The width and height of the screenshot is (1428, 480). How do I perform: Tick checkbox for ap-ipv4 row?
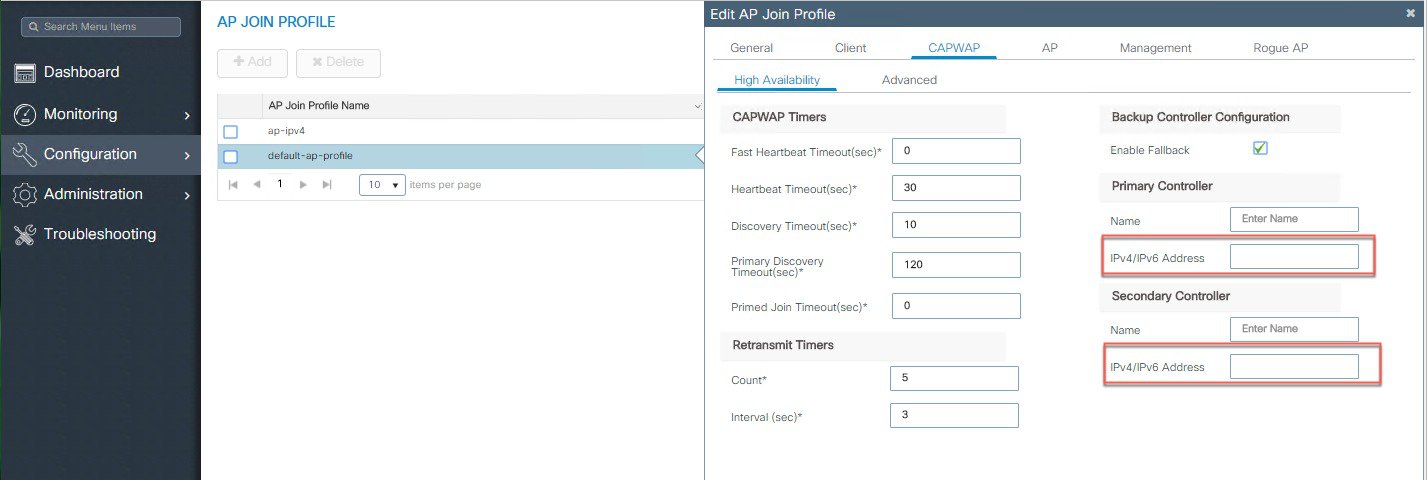pyautogui.click(x=231, y=132)
